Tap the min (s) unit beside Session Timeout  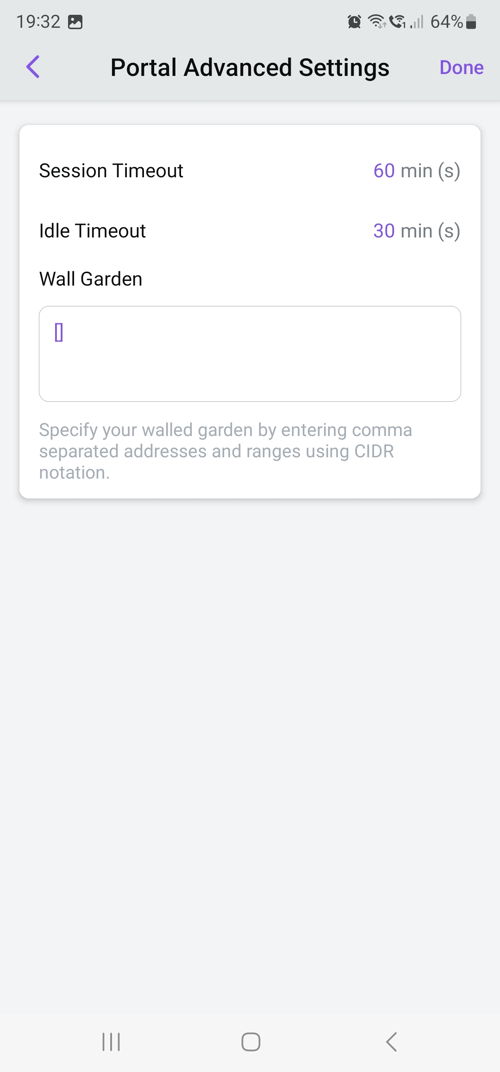click(x=430, y=170)
